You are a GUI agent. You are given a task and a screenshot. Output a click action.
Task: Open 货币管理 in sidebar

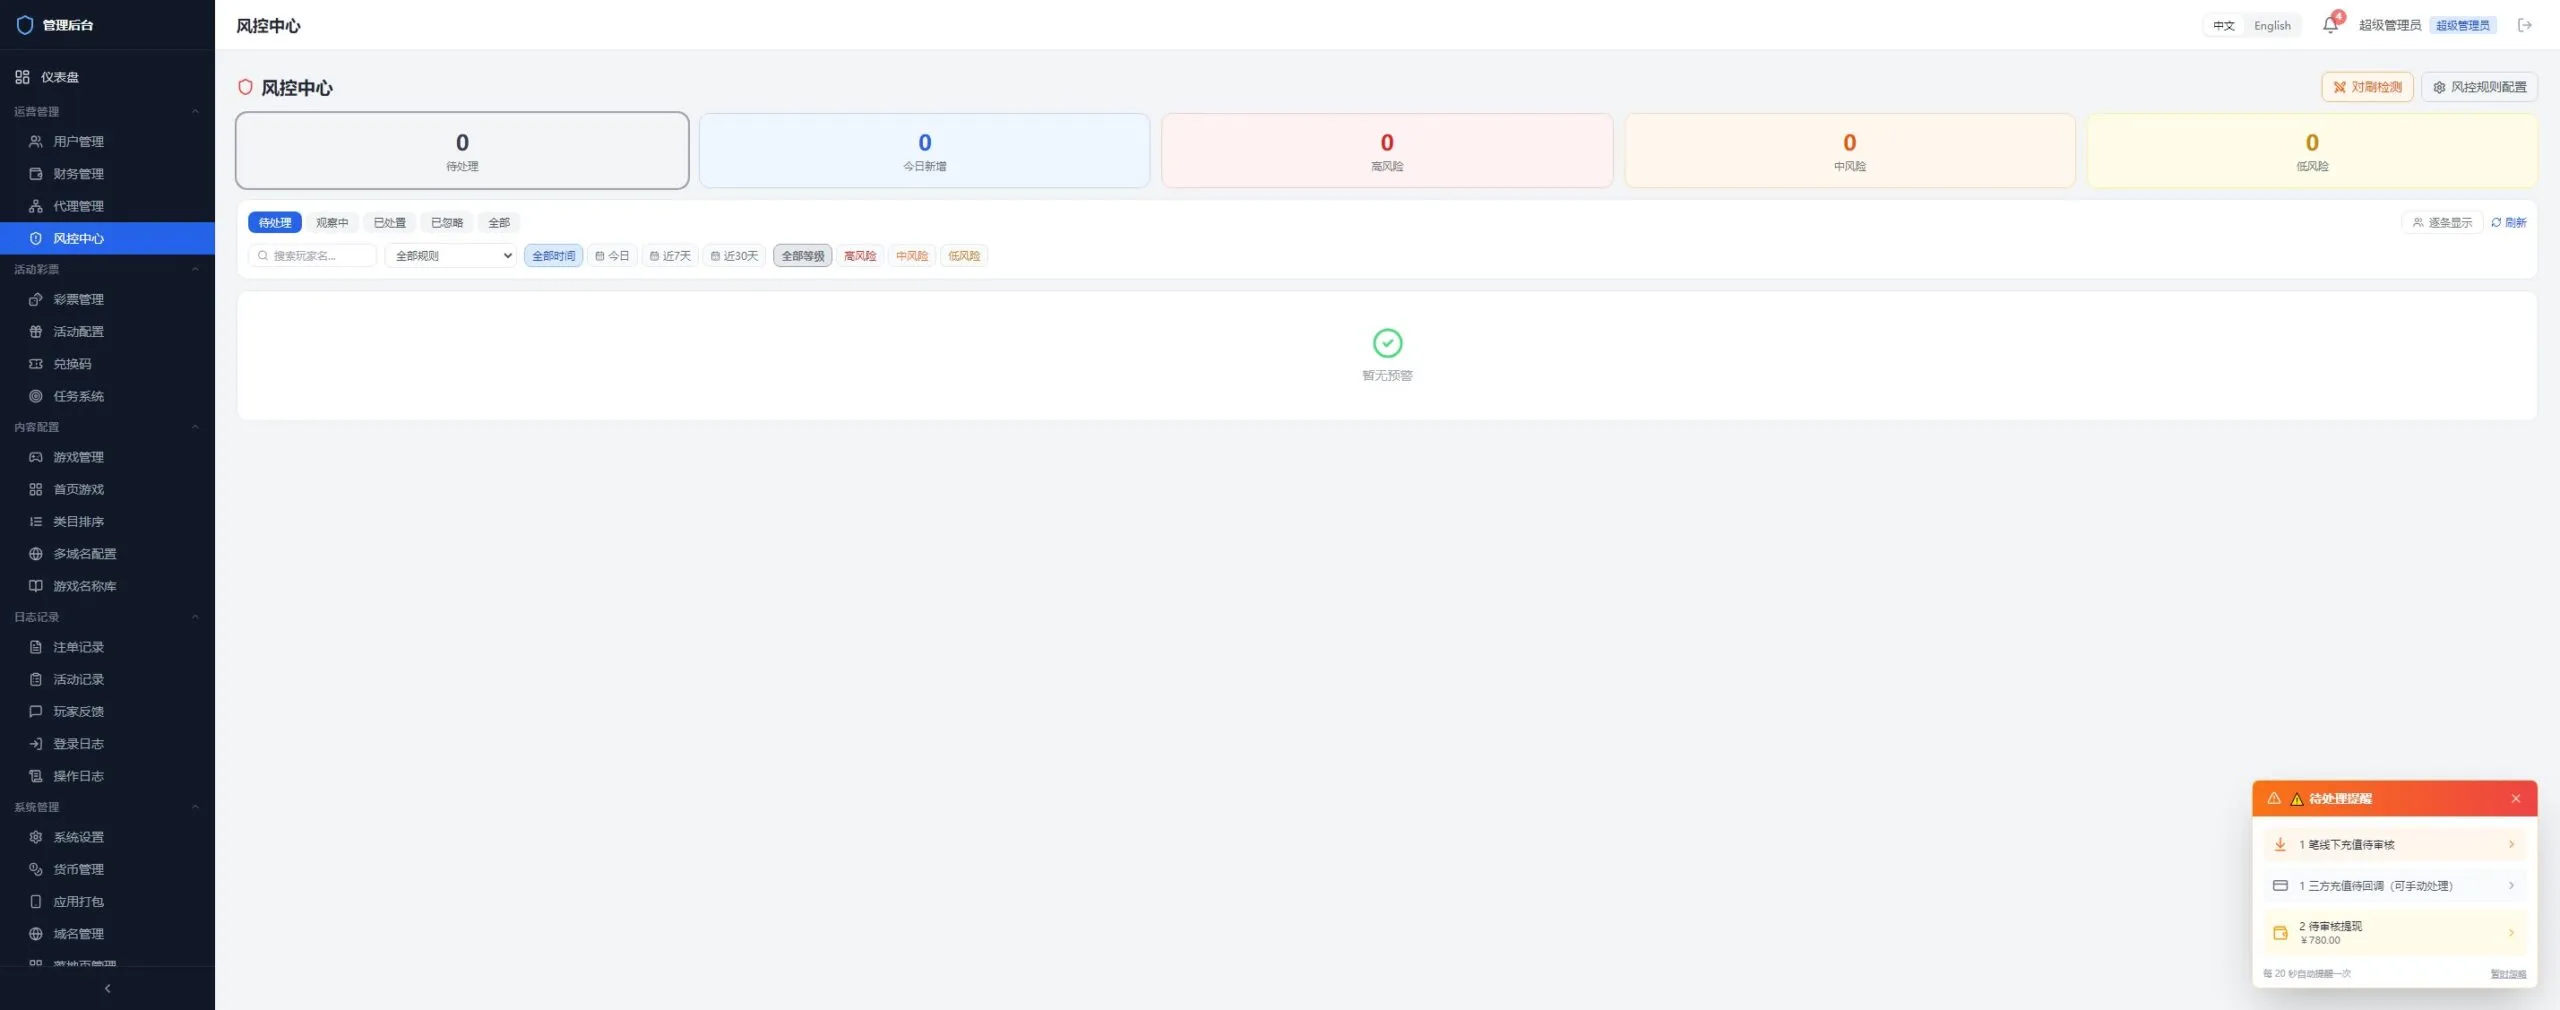pyautogui.click(x=107, y=869)
